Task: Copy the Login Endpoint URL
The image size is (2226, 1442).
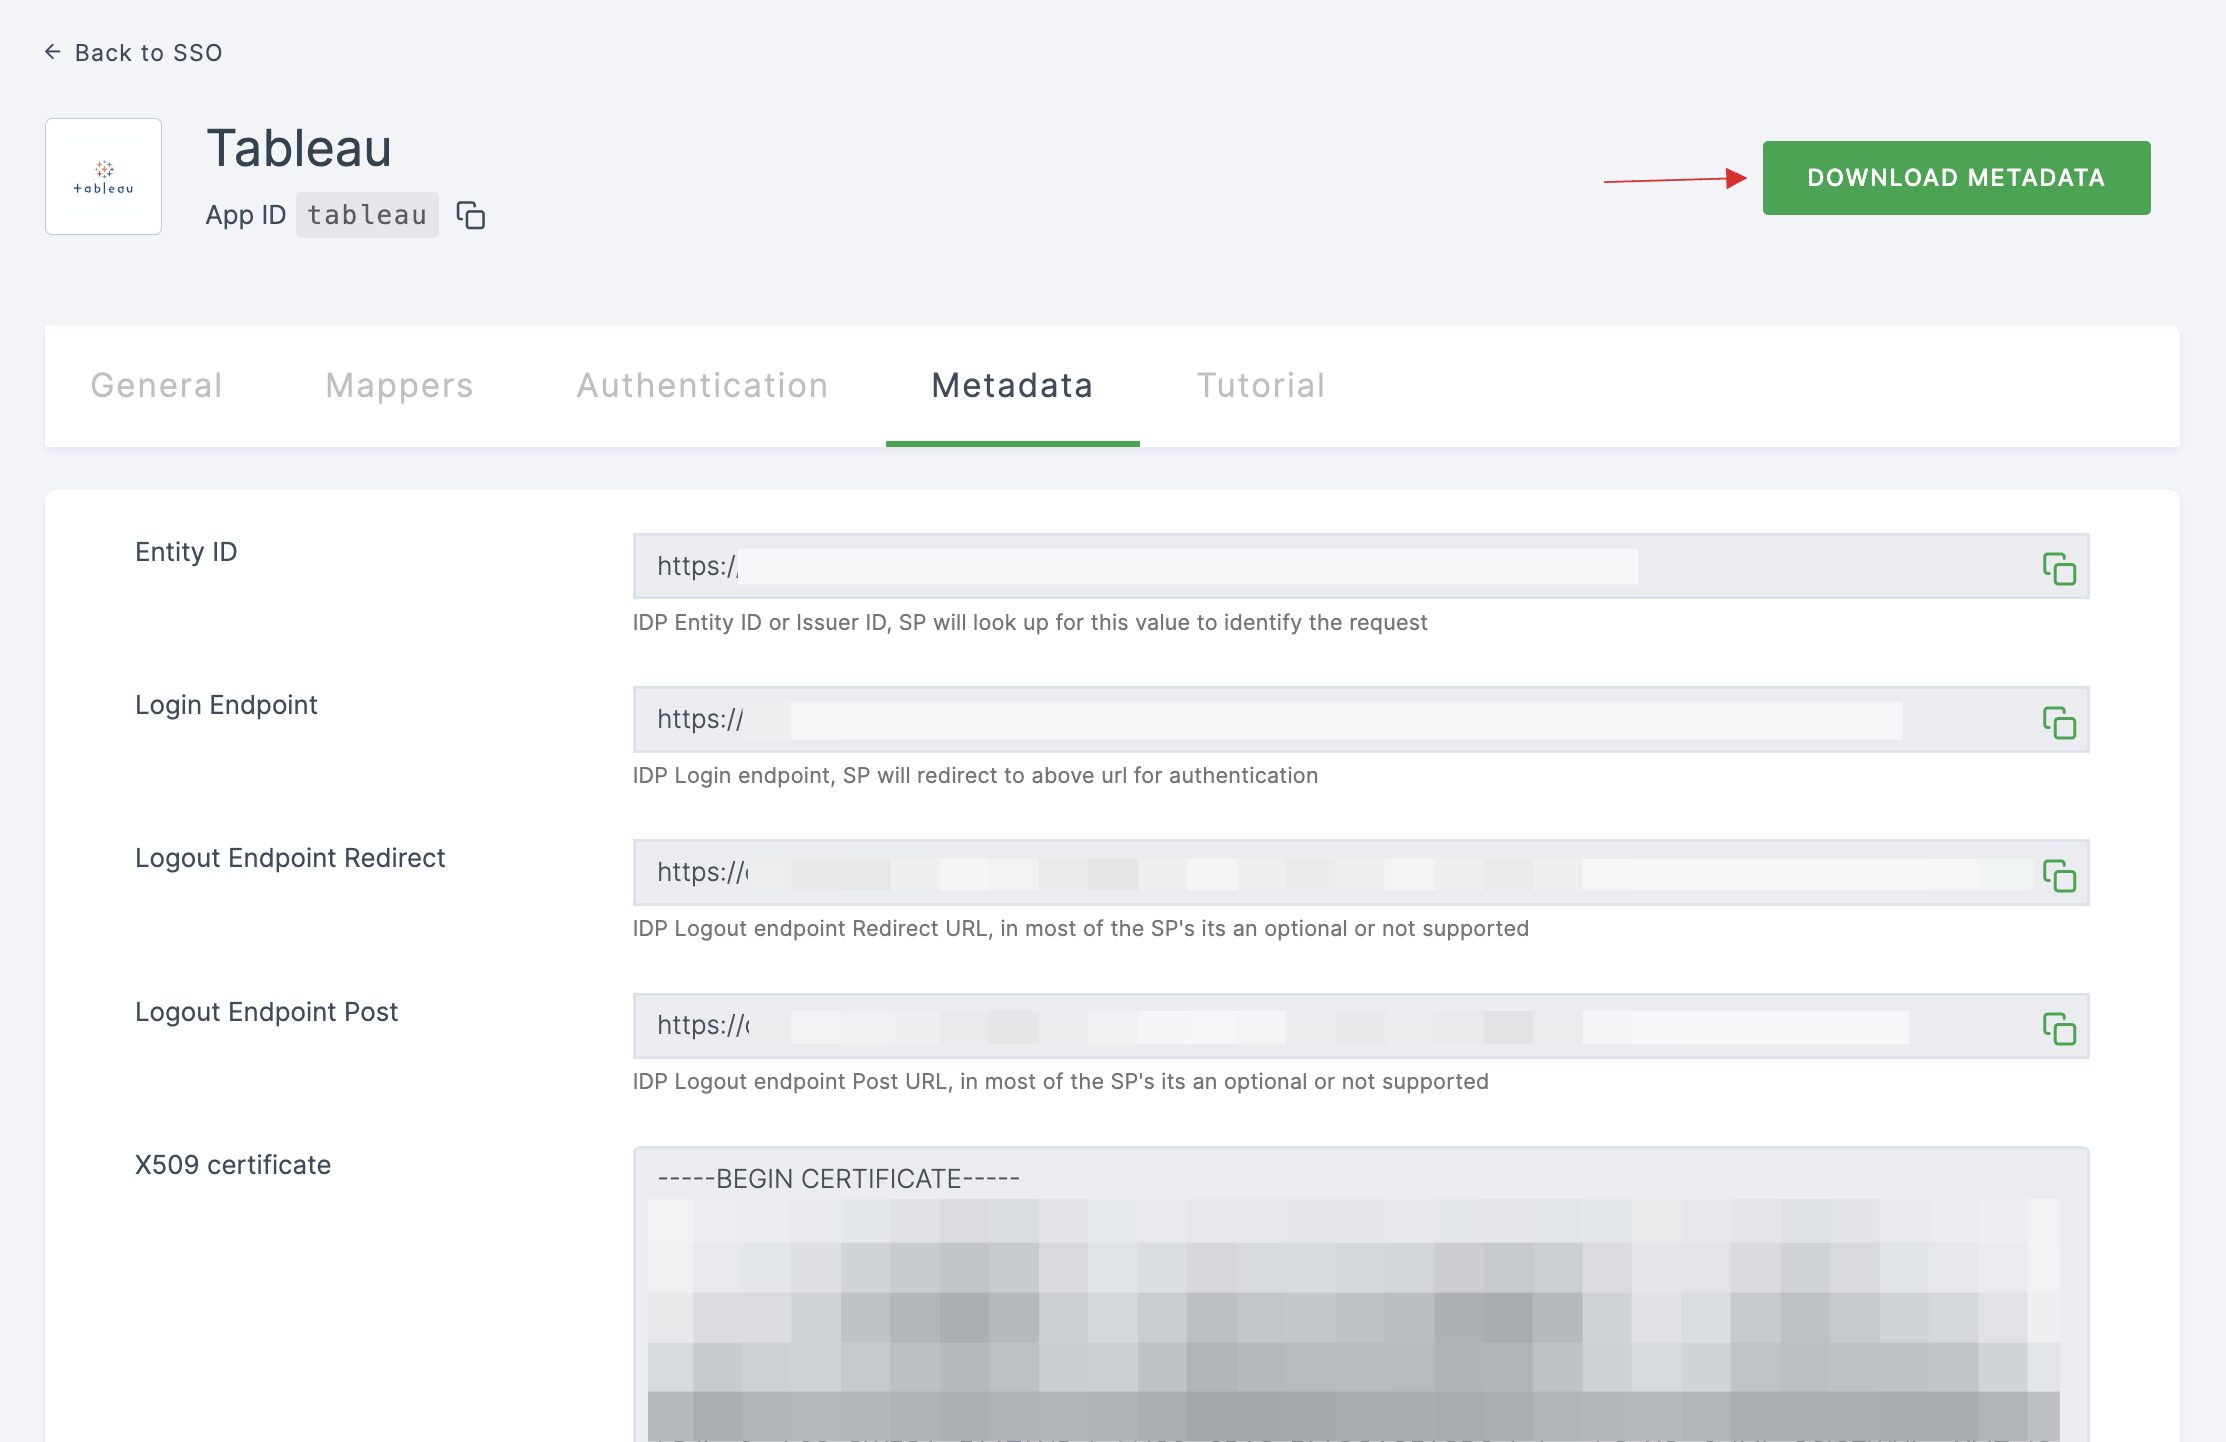Action: [x=2059, y=722]
